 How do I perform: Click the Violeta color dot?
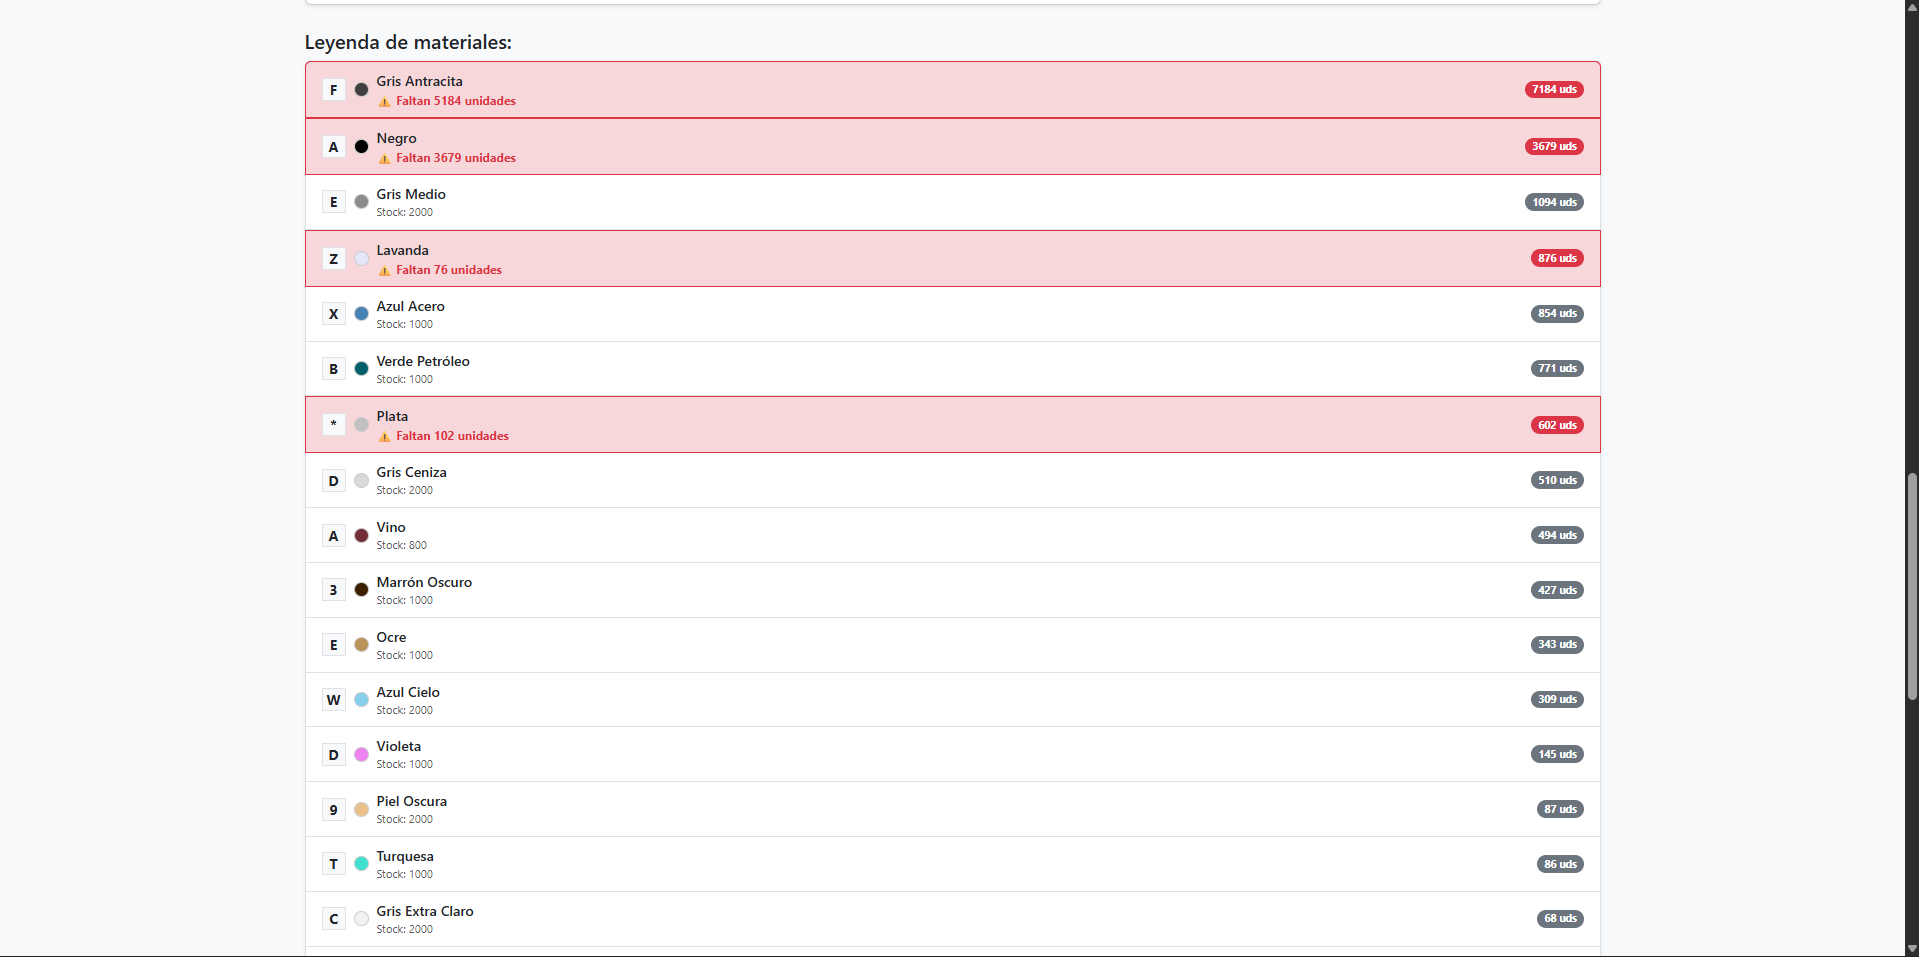(x=361, y=755)
